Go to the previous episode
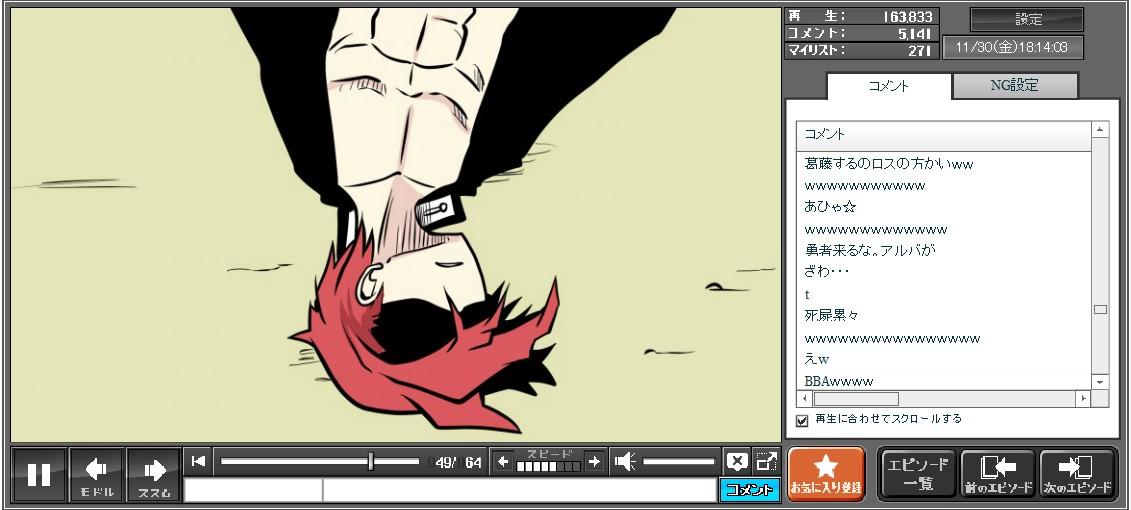The width and height of the screenshot is (1131, 510). click(997, 474)
